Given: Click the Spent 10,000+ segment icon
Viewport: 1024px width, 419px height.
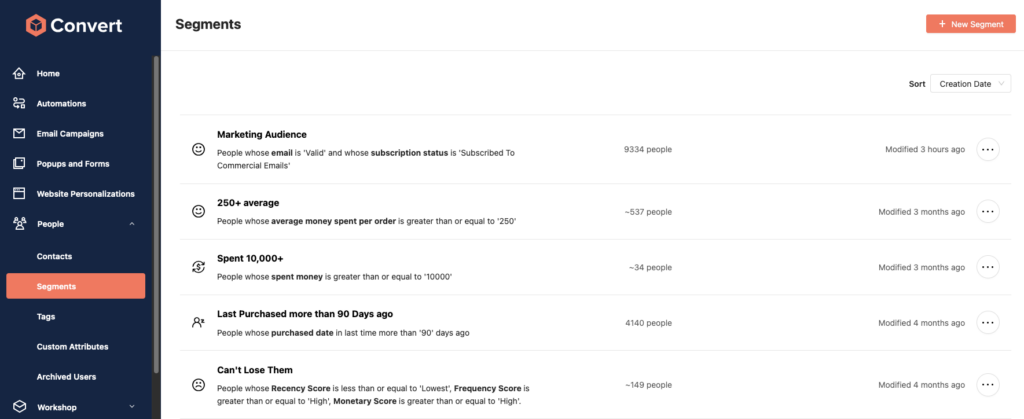Looking at the screenshot, I should pyautogui.click(x=198, y=267).
